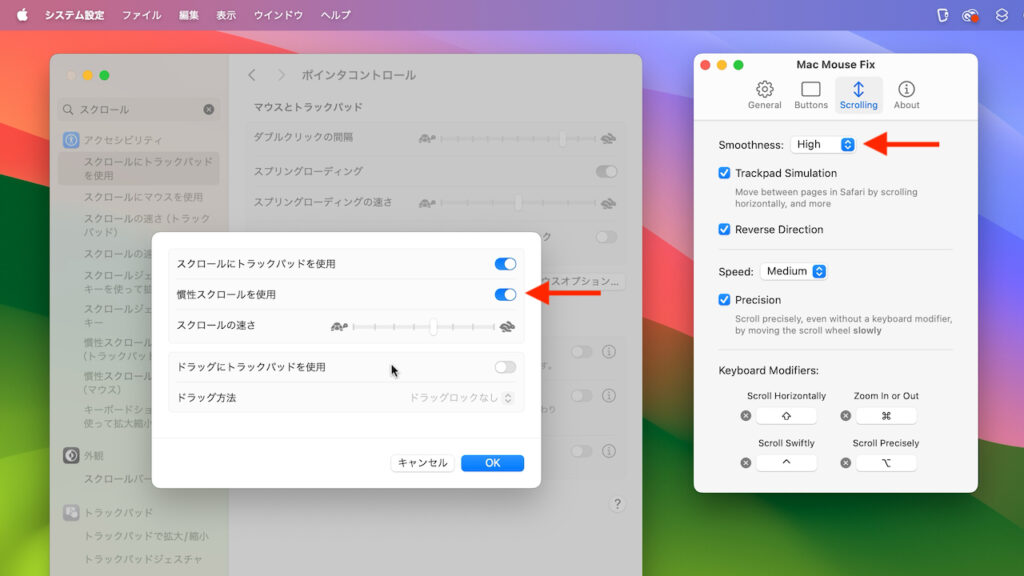Clear the スクロール search field with the x

[x=208, y=109]
